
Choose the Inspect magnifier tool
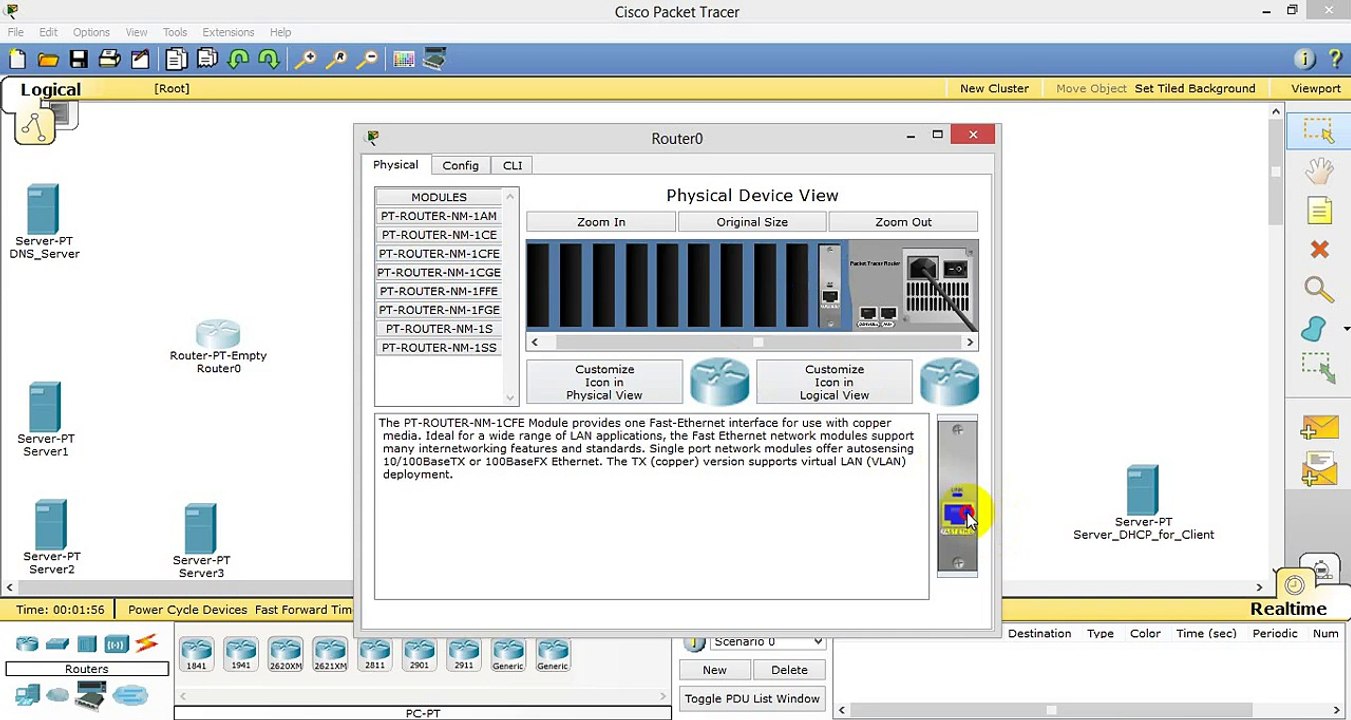[x=1319, y=290]
